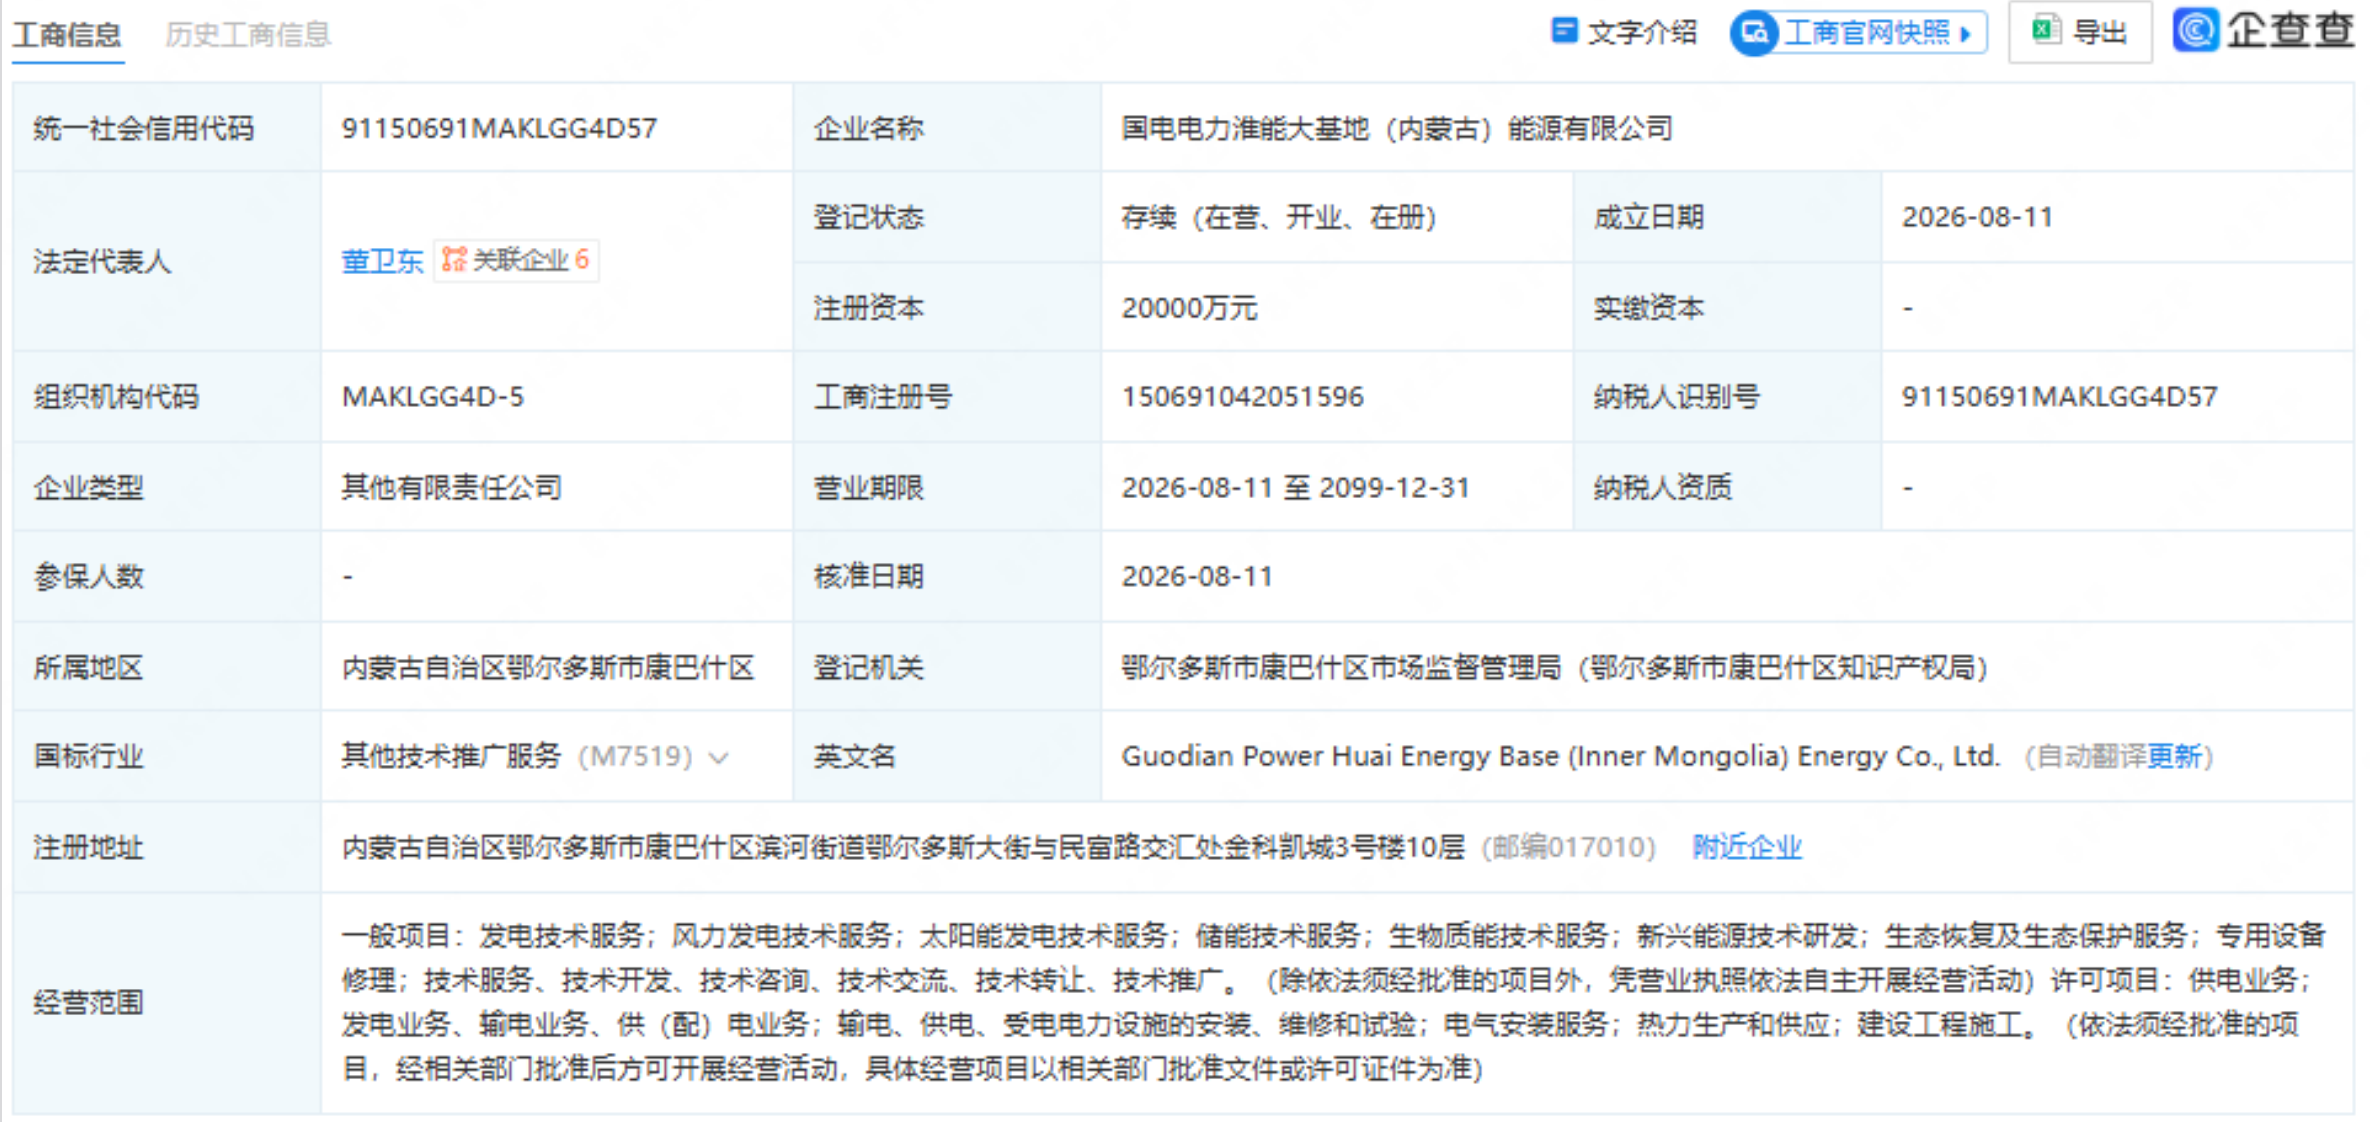Image resolution: width=2370 pixels, height=1122 pixels.
Task: Select English name Guodian Power Huai Energy Base
Action: click(x=1339, y=757)
